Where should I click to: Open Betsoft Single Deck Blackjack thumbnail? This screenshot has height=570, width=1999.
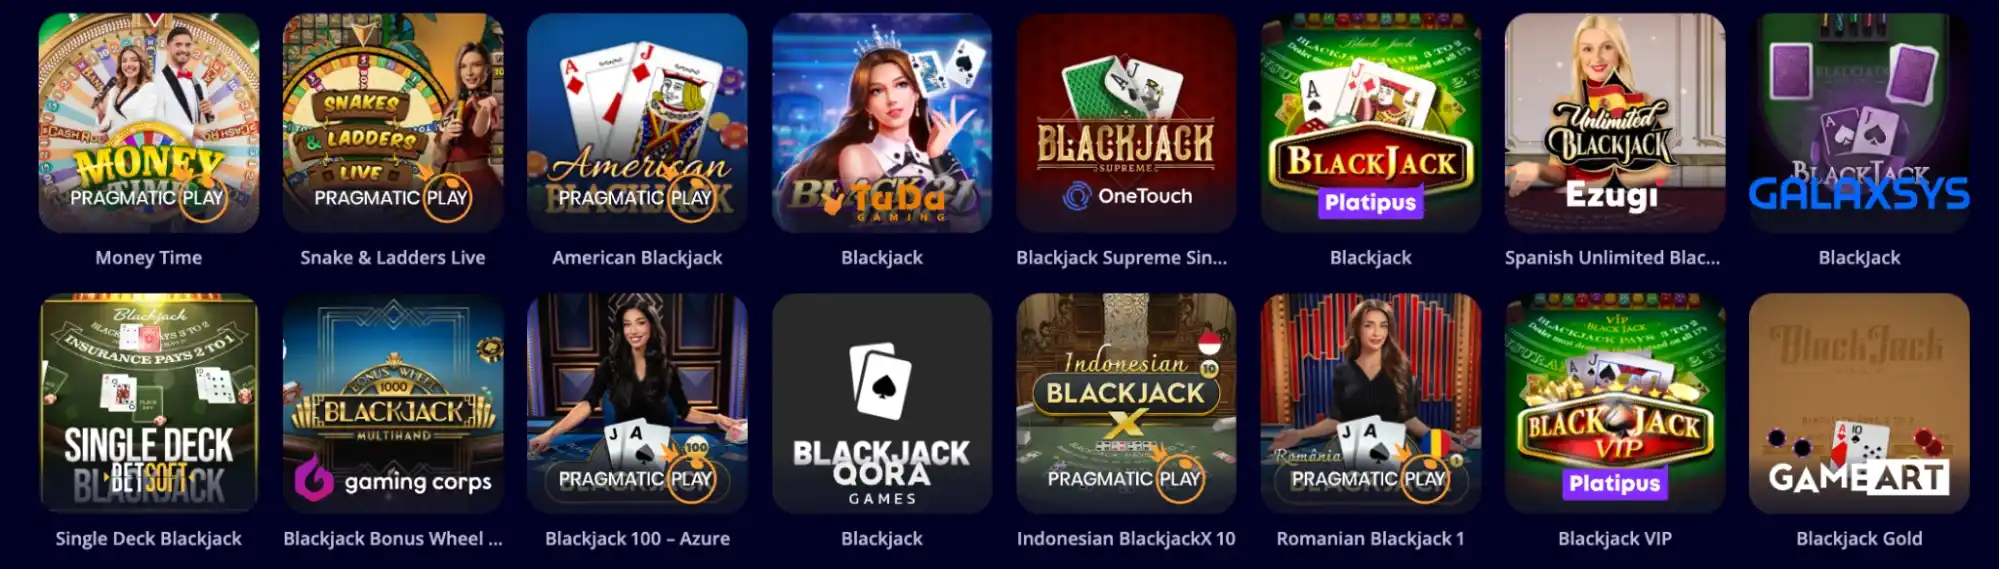[149, 404]
